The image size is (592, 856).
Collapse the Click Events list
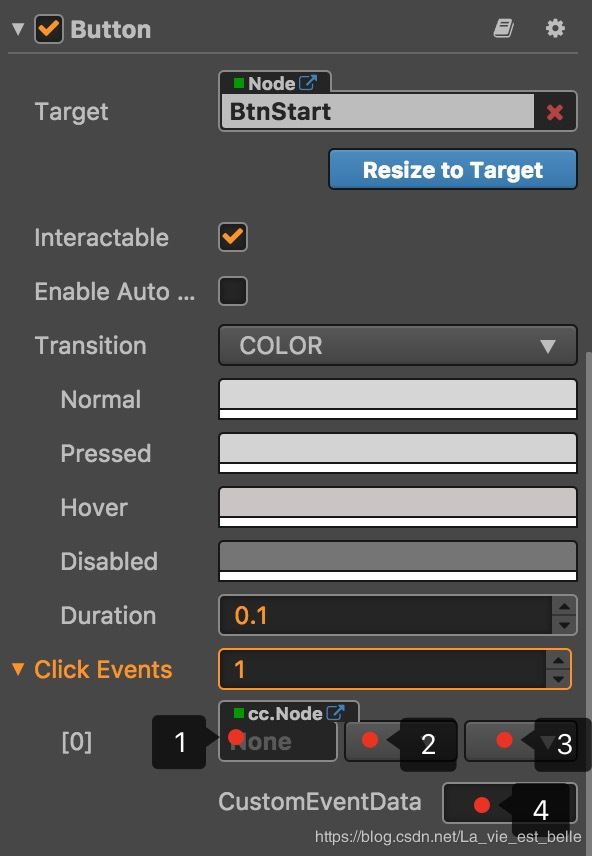(x=18, y=669)
